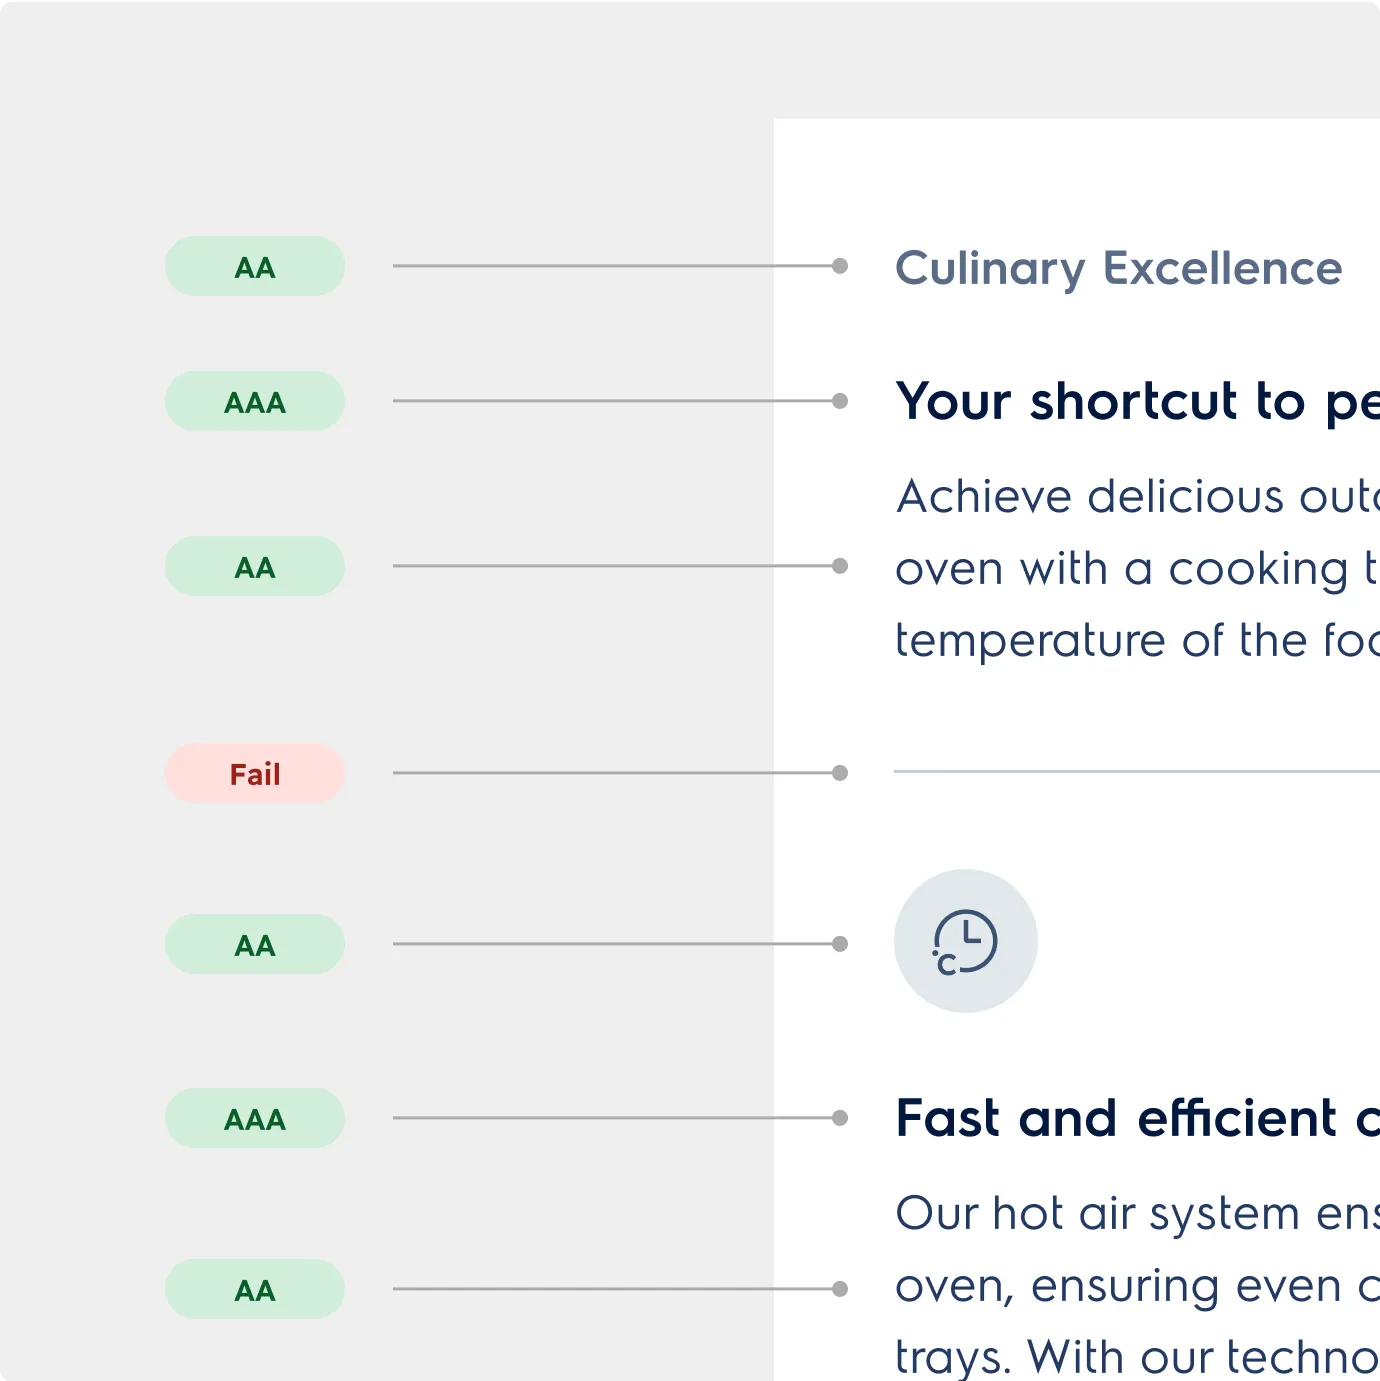Click the connector dot beside 'oven with a cooking'
Viewport: 1380px width, 1381px height.
(840, 566)
